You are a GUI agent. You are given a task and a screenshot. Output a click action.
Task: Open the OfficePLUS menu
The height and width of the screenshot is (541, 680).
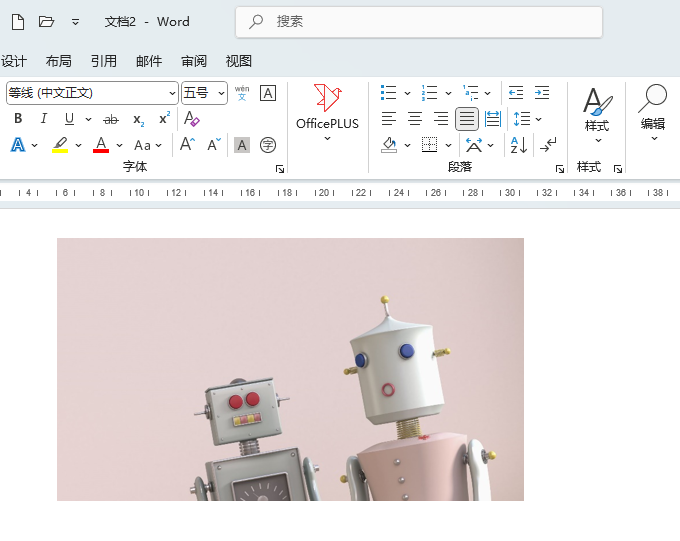327,113
